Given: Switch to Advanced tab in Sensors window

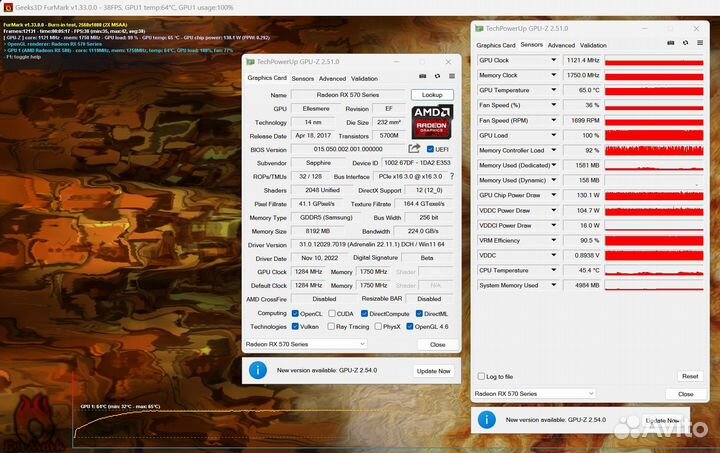Looking at the screenshot, I should (x=561, y=45).
